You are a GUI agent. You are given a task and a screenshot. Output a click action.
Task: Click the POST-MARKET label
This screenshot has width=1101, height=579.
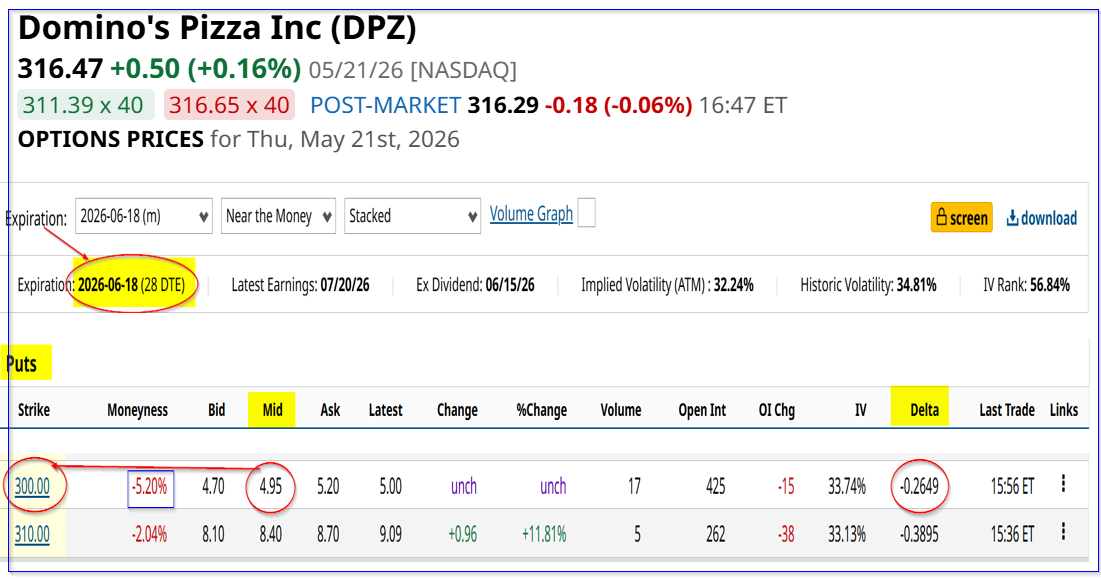tap(385, 105)
